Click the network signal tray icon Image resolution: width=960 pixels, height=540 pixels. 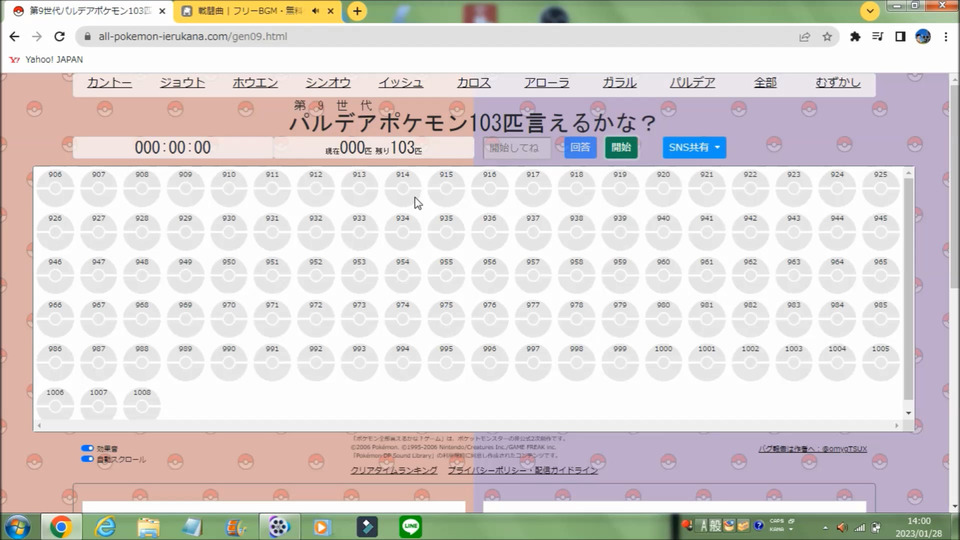(x=860, y=528)
